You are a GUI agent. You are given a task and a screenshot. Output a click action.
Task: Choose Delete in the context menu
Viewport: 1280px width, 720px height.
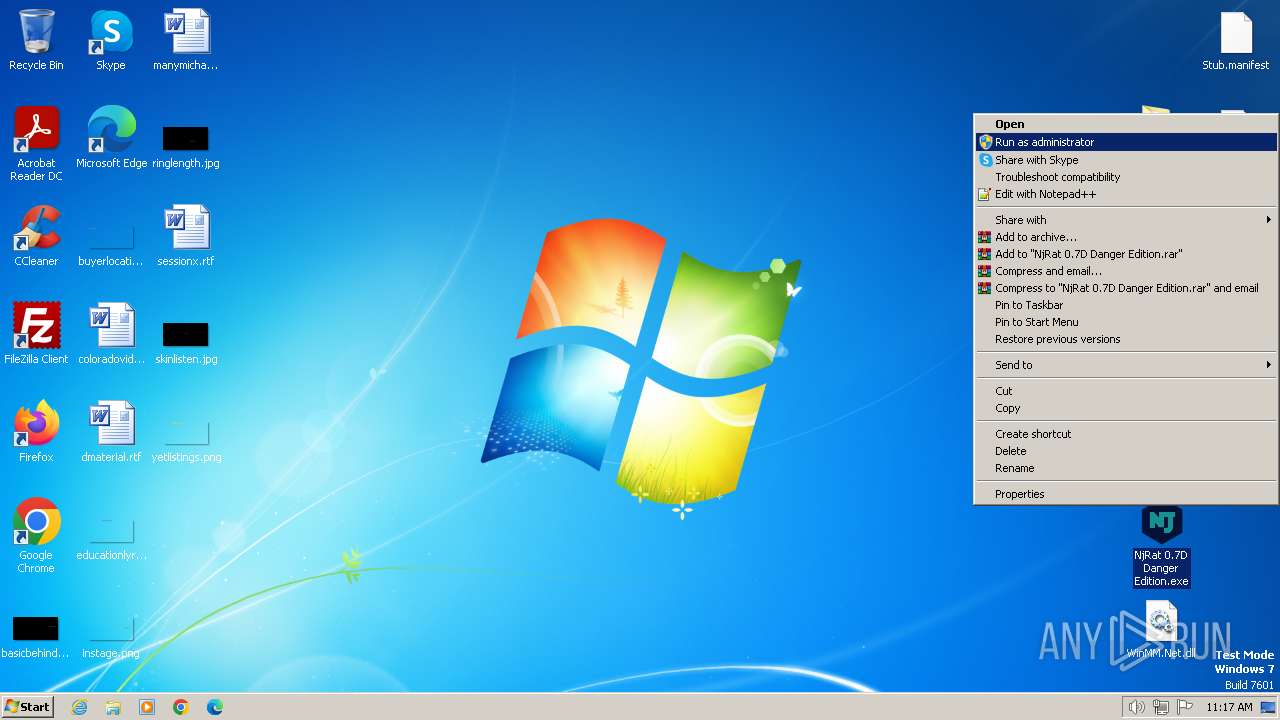[1126, 451]
